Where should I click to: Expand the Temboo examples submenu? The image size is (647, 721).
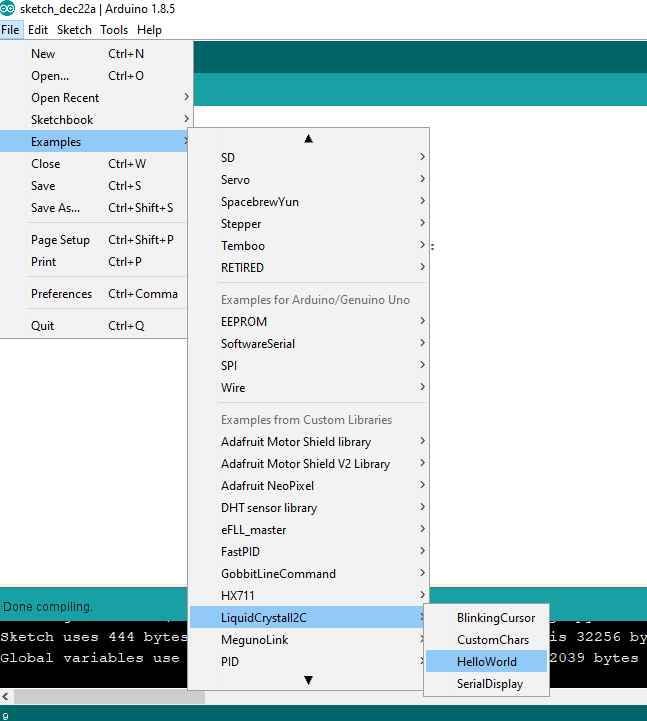[x=309, y=246]
